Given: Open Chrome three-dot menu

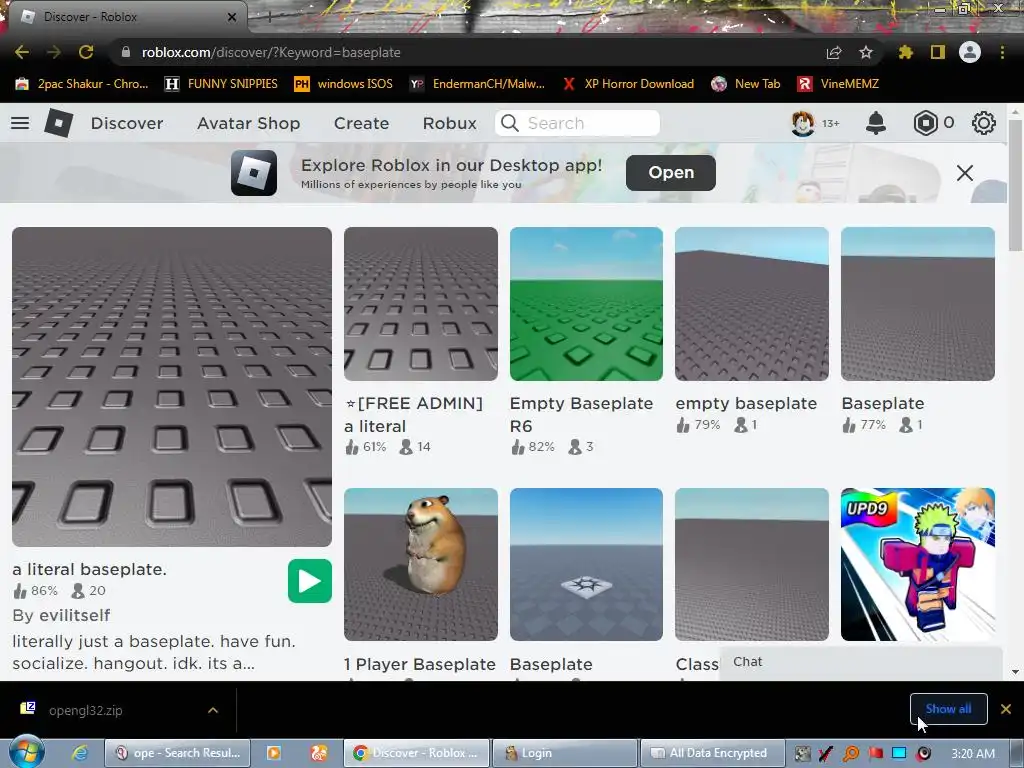Looking at the screenshot, I should (1002, 52).
